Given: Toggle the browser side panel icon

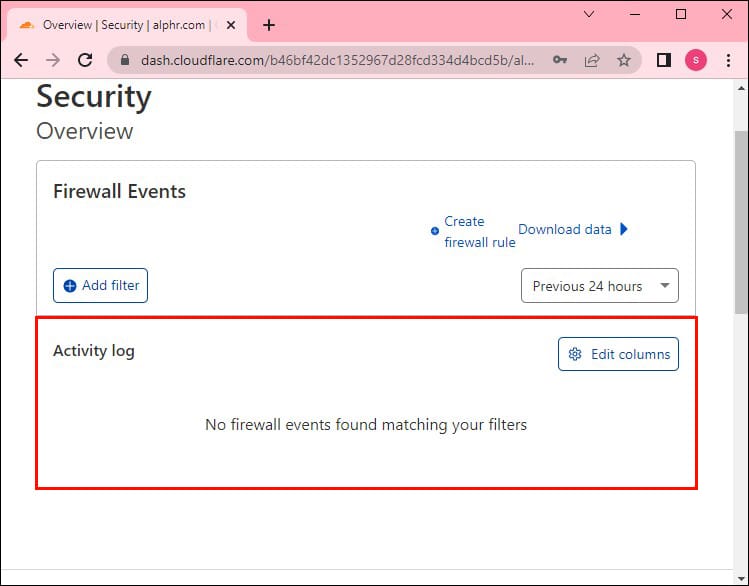Looking at the screenshot, I should (663, 60).
